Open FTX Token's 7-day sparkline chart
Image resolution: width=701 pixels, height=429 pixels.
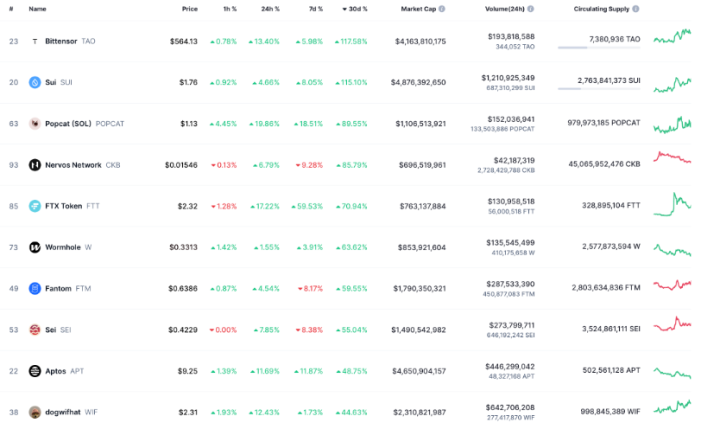[671, 204]
